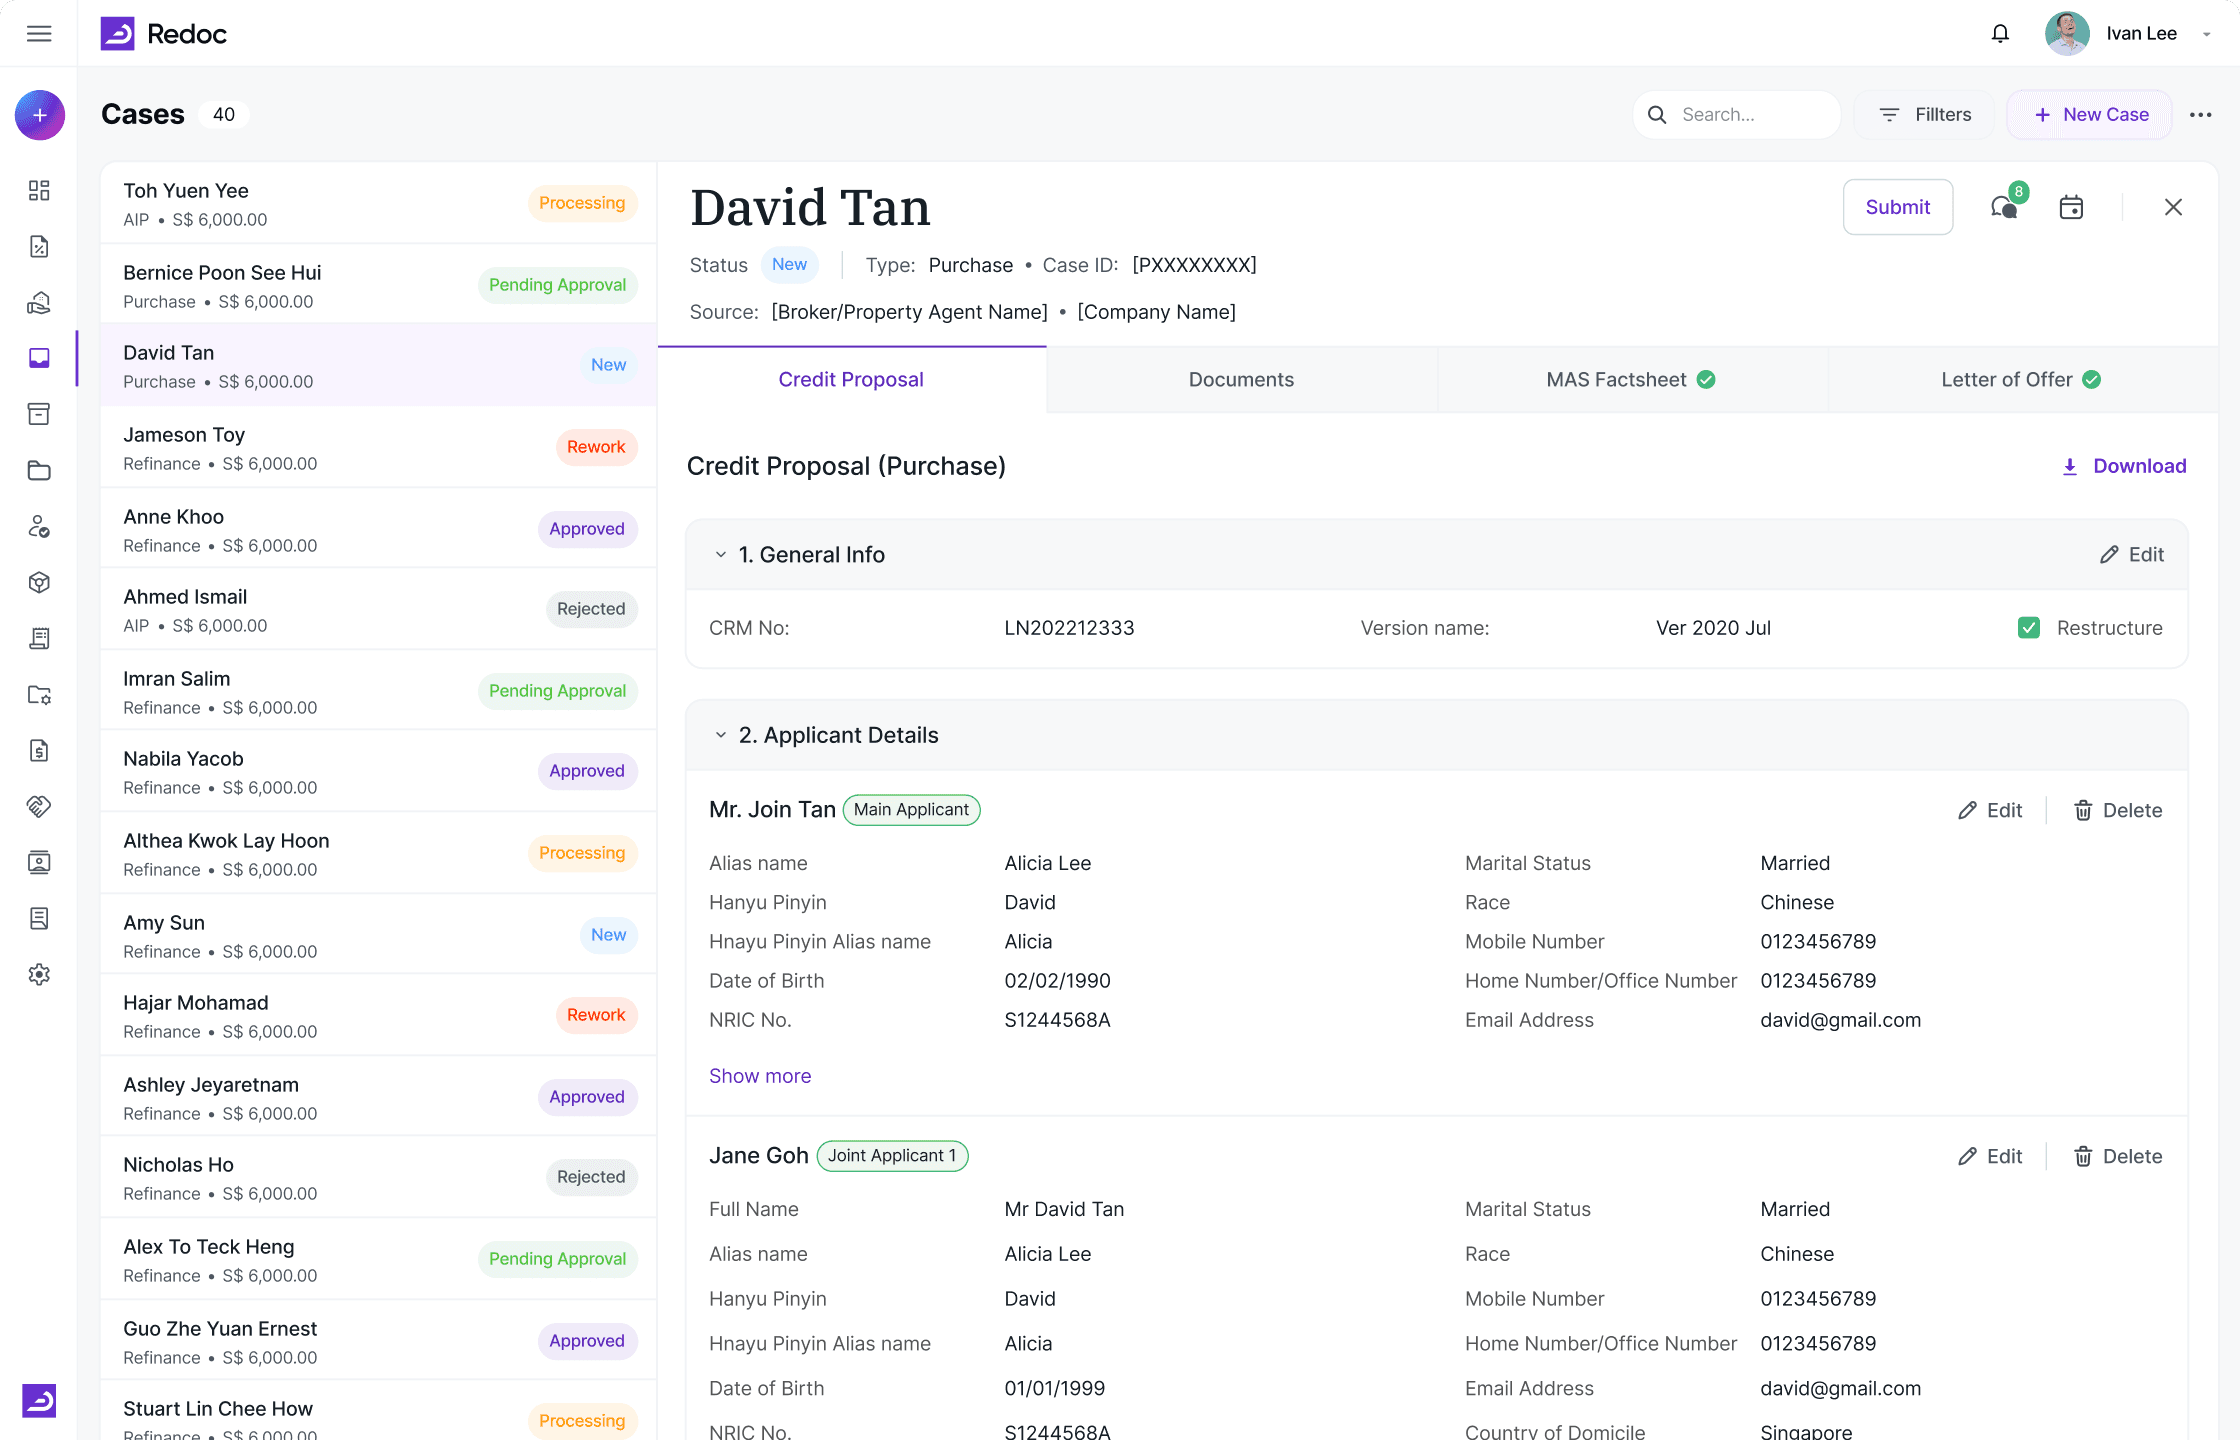
Task: Open the notifications bell in the top bar
Action: pyautogui.click(x=2000, y=33)
